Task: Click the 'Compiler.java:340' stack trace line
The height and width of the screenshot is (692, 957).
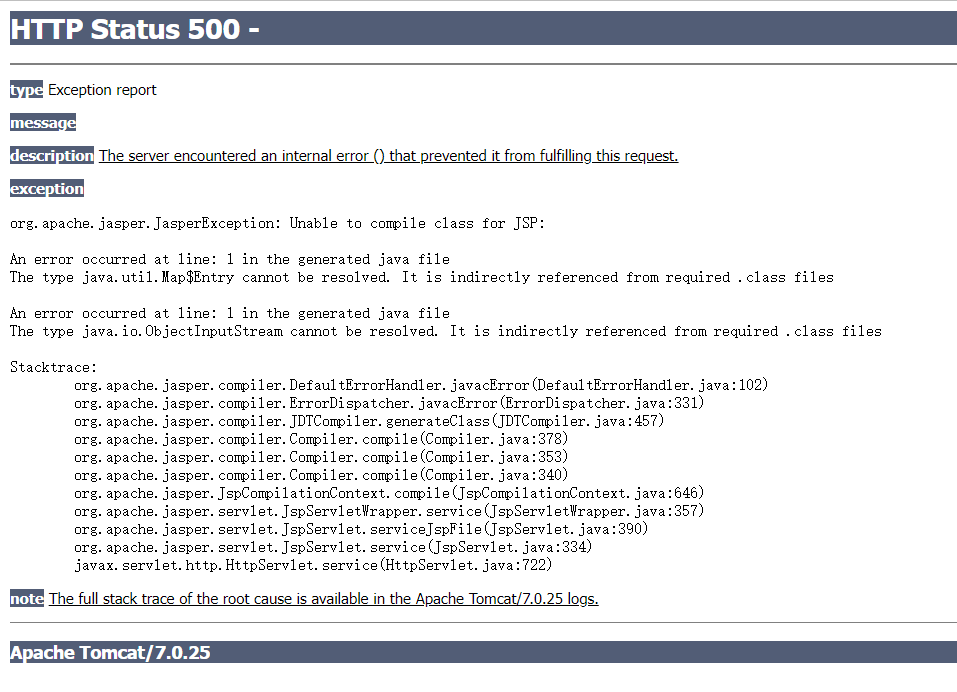Action: pos(321,475)
